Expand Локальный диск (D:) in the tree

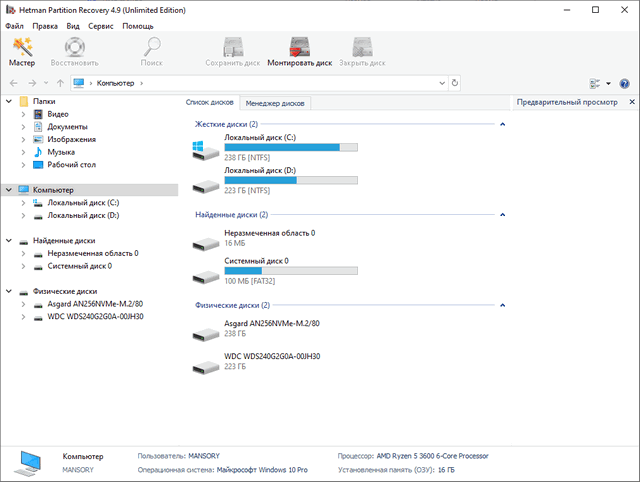(23, 215)
